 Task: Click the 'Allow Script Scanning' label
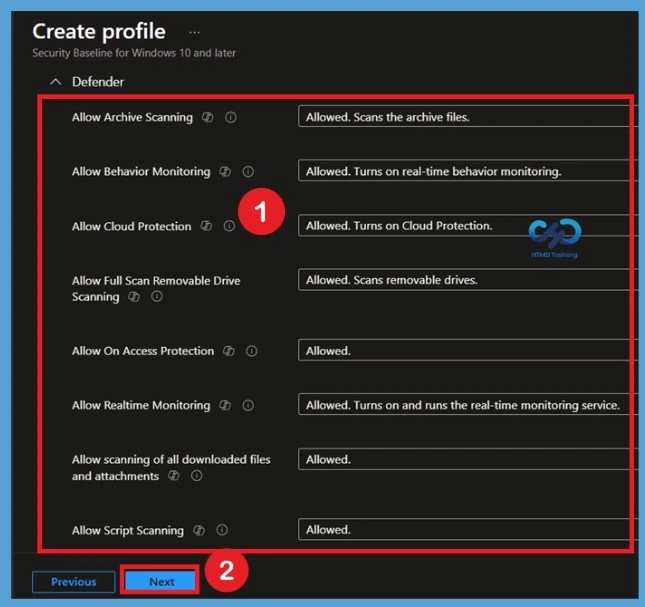[x=128, y=530]
